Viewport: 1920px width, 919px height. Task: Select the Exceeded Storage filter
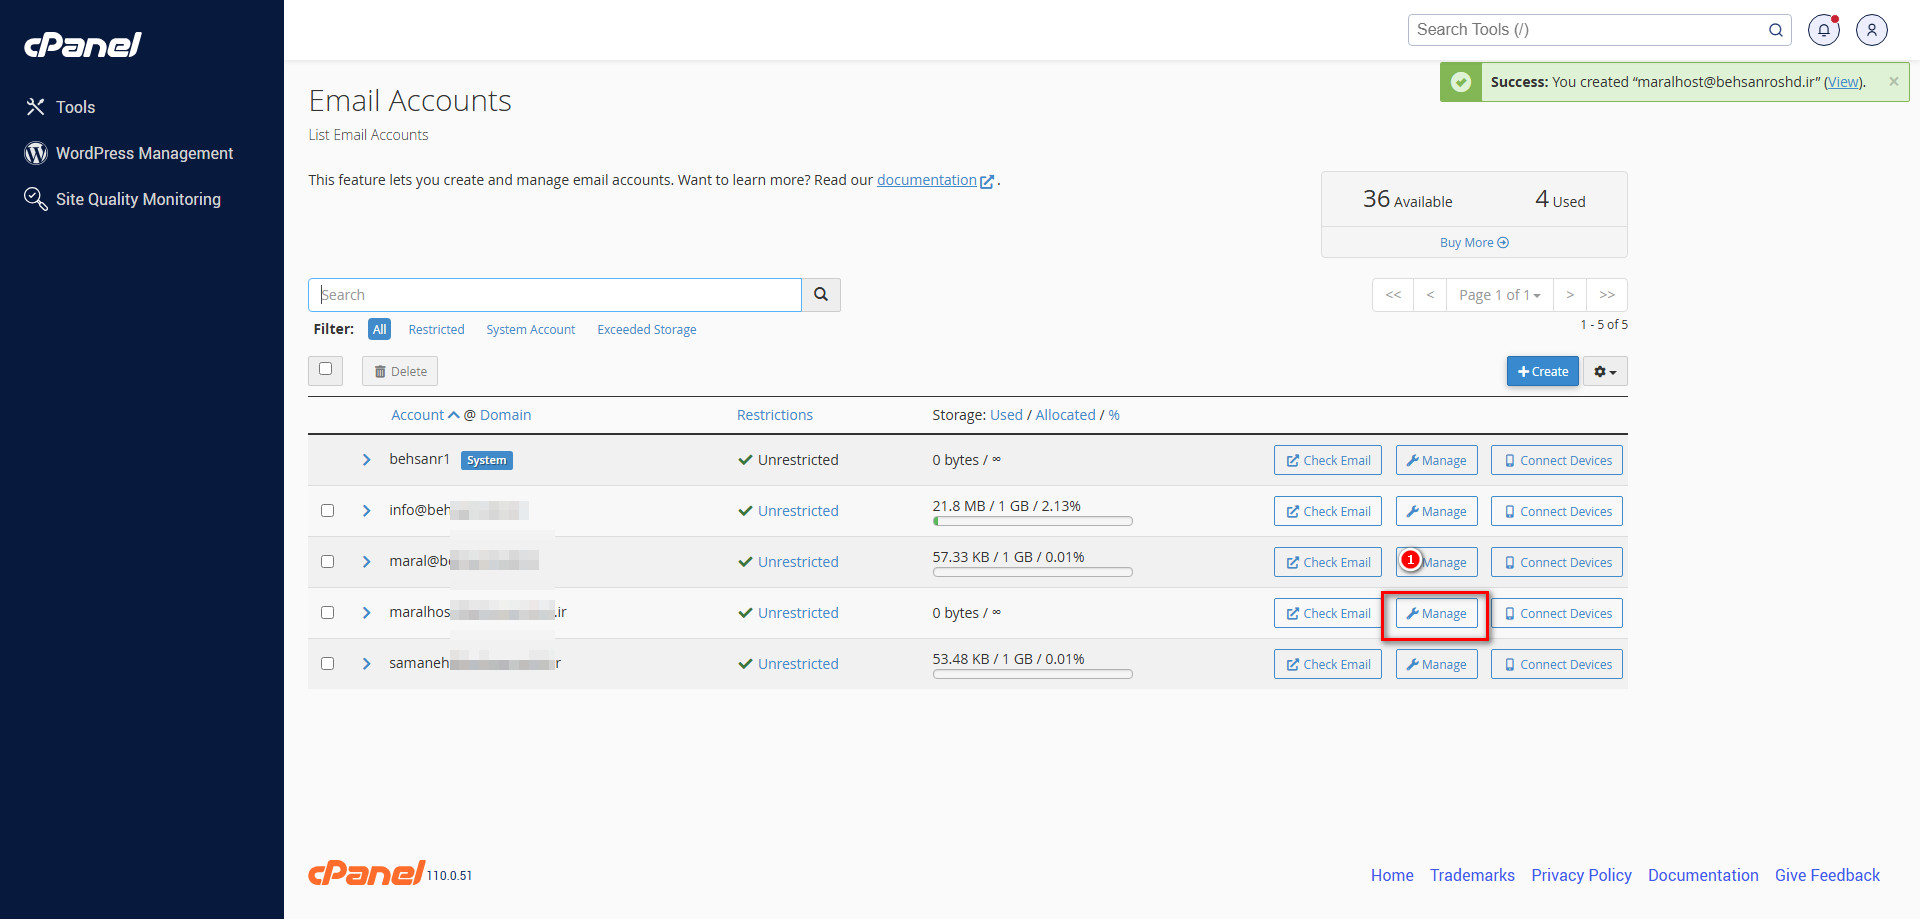pos(646,329)
